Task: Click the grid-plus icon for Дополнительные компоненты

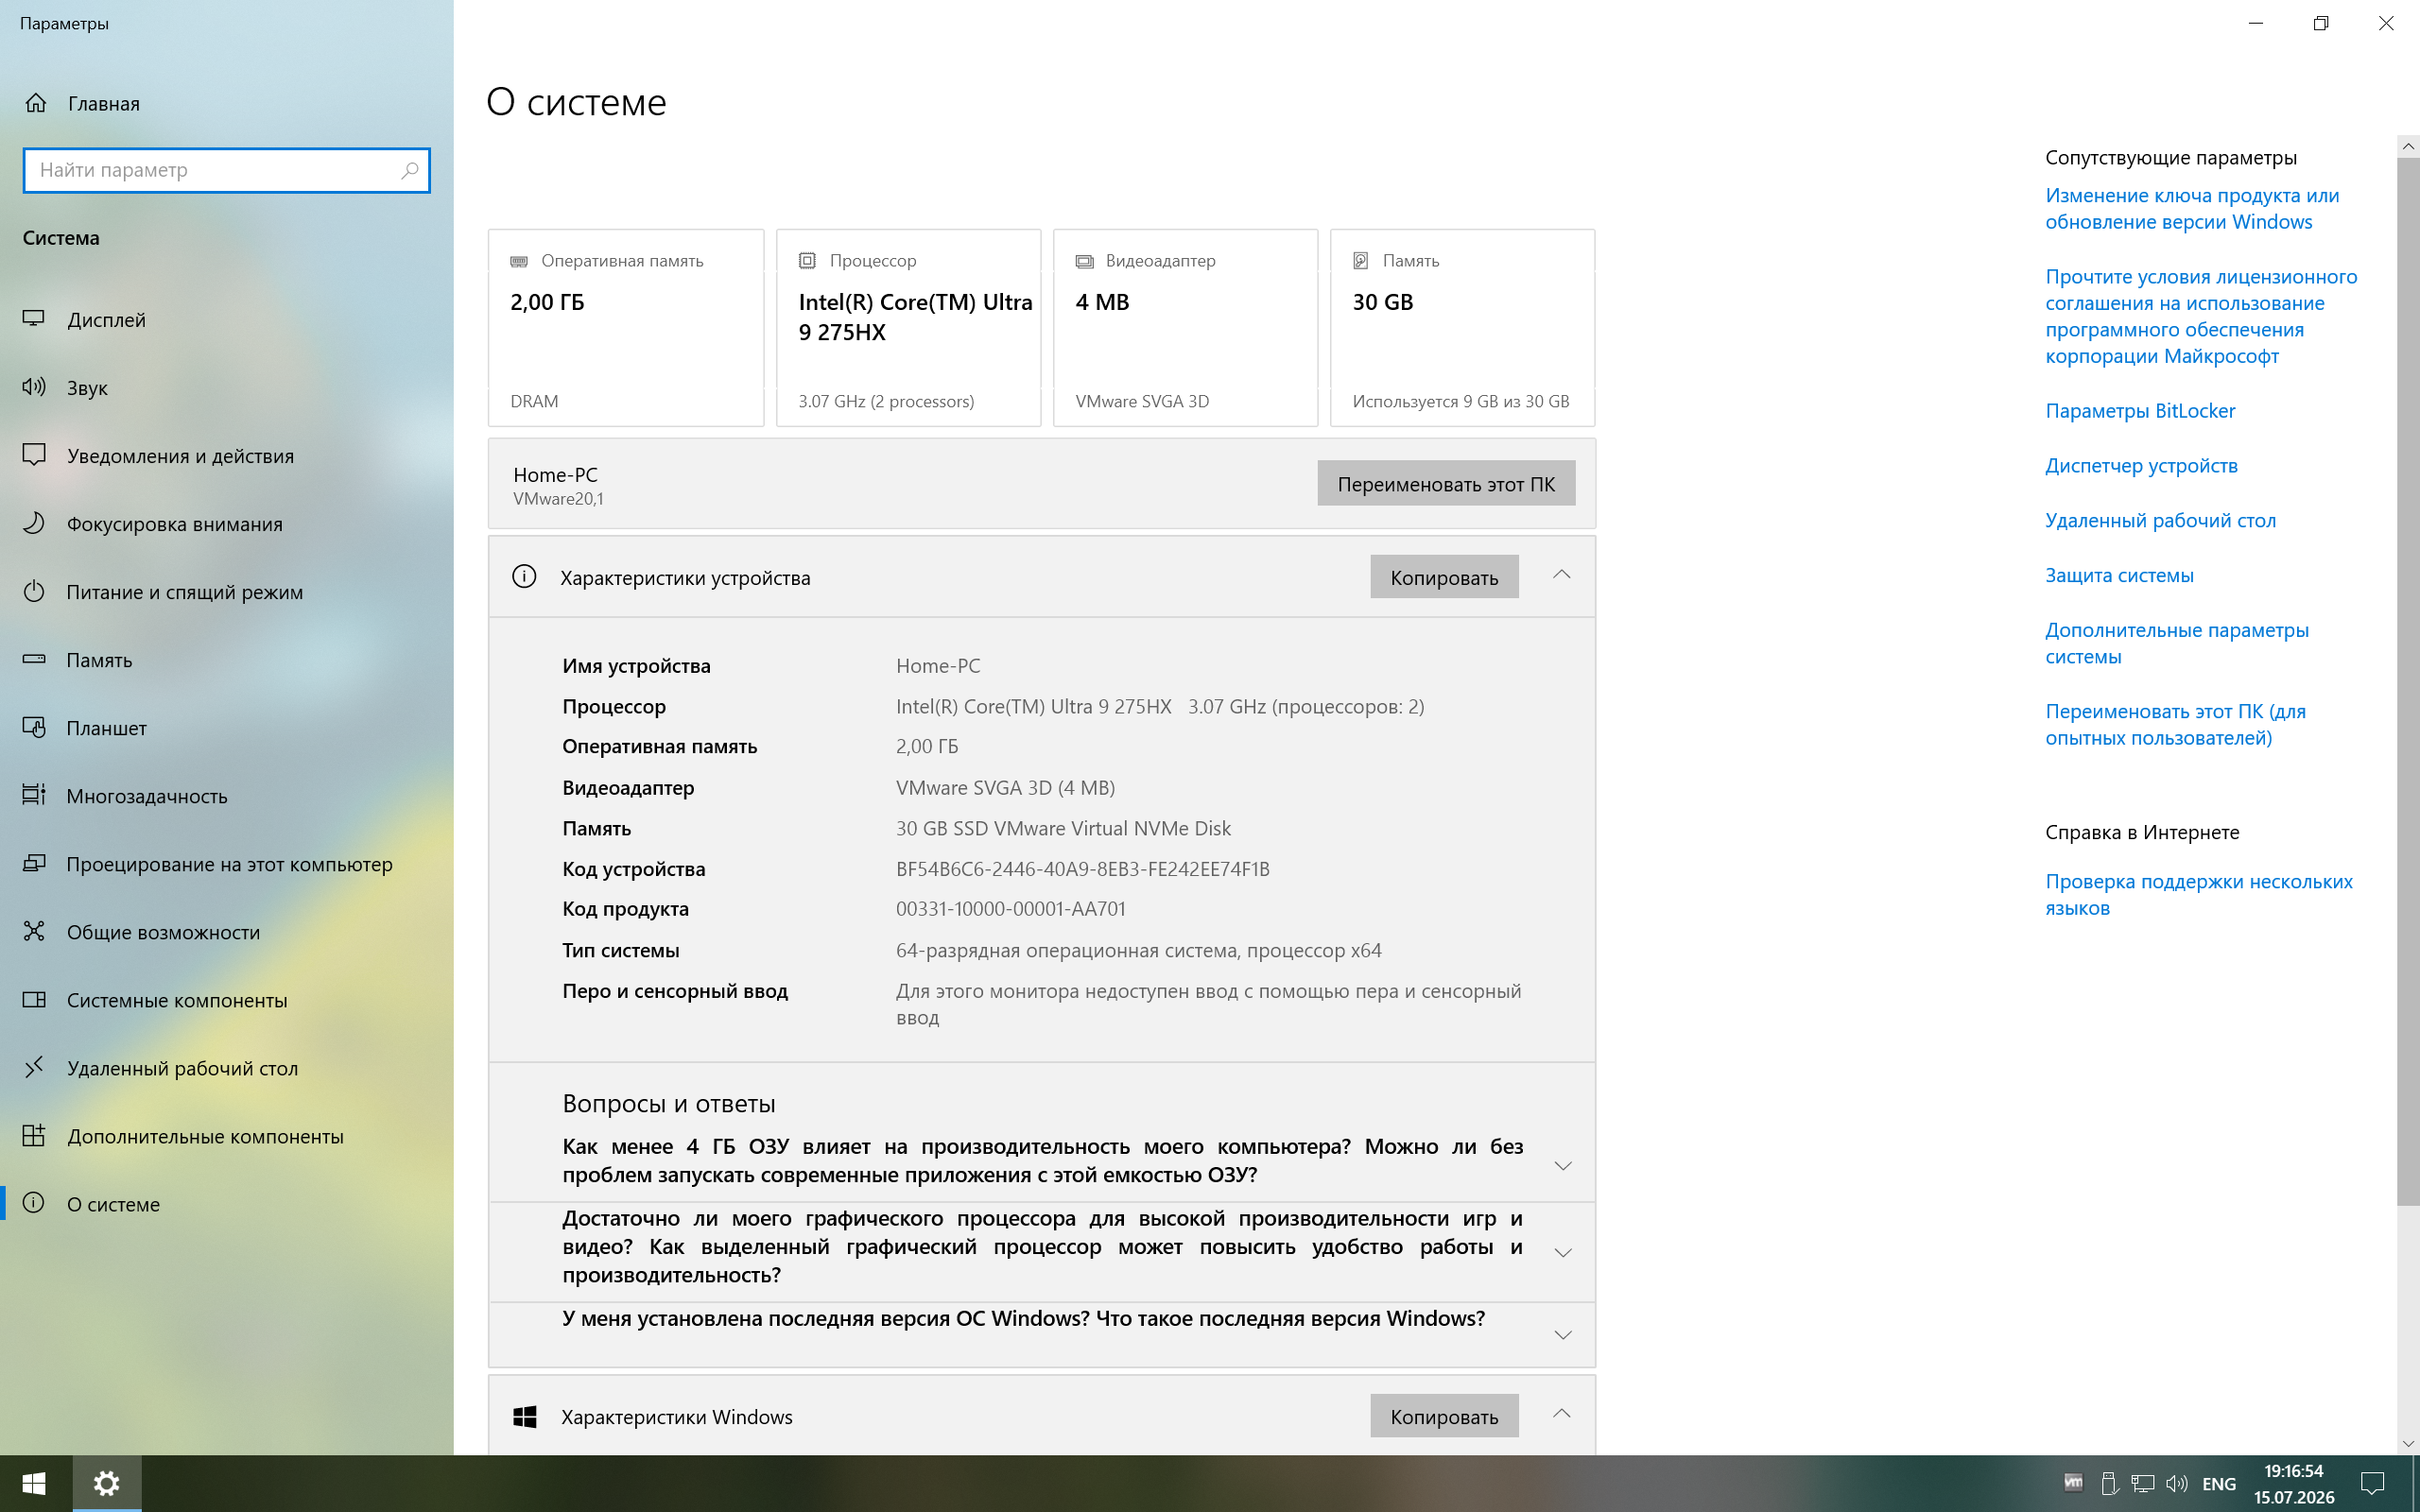Action: pos(34,1135)
